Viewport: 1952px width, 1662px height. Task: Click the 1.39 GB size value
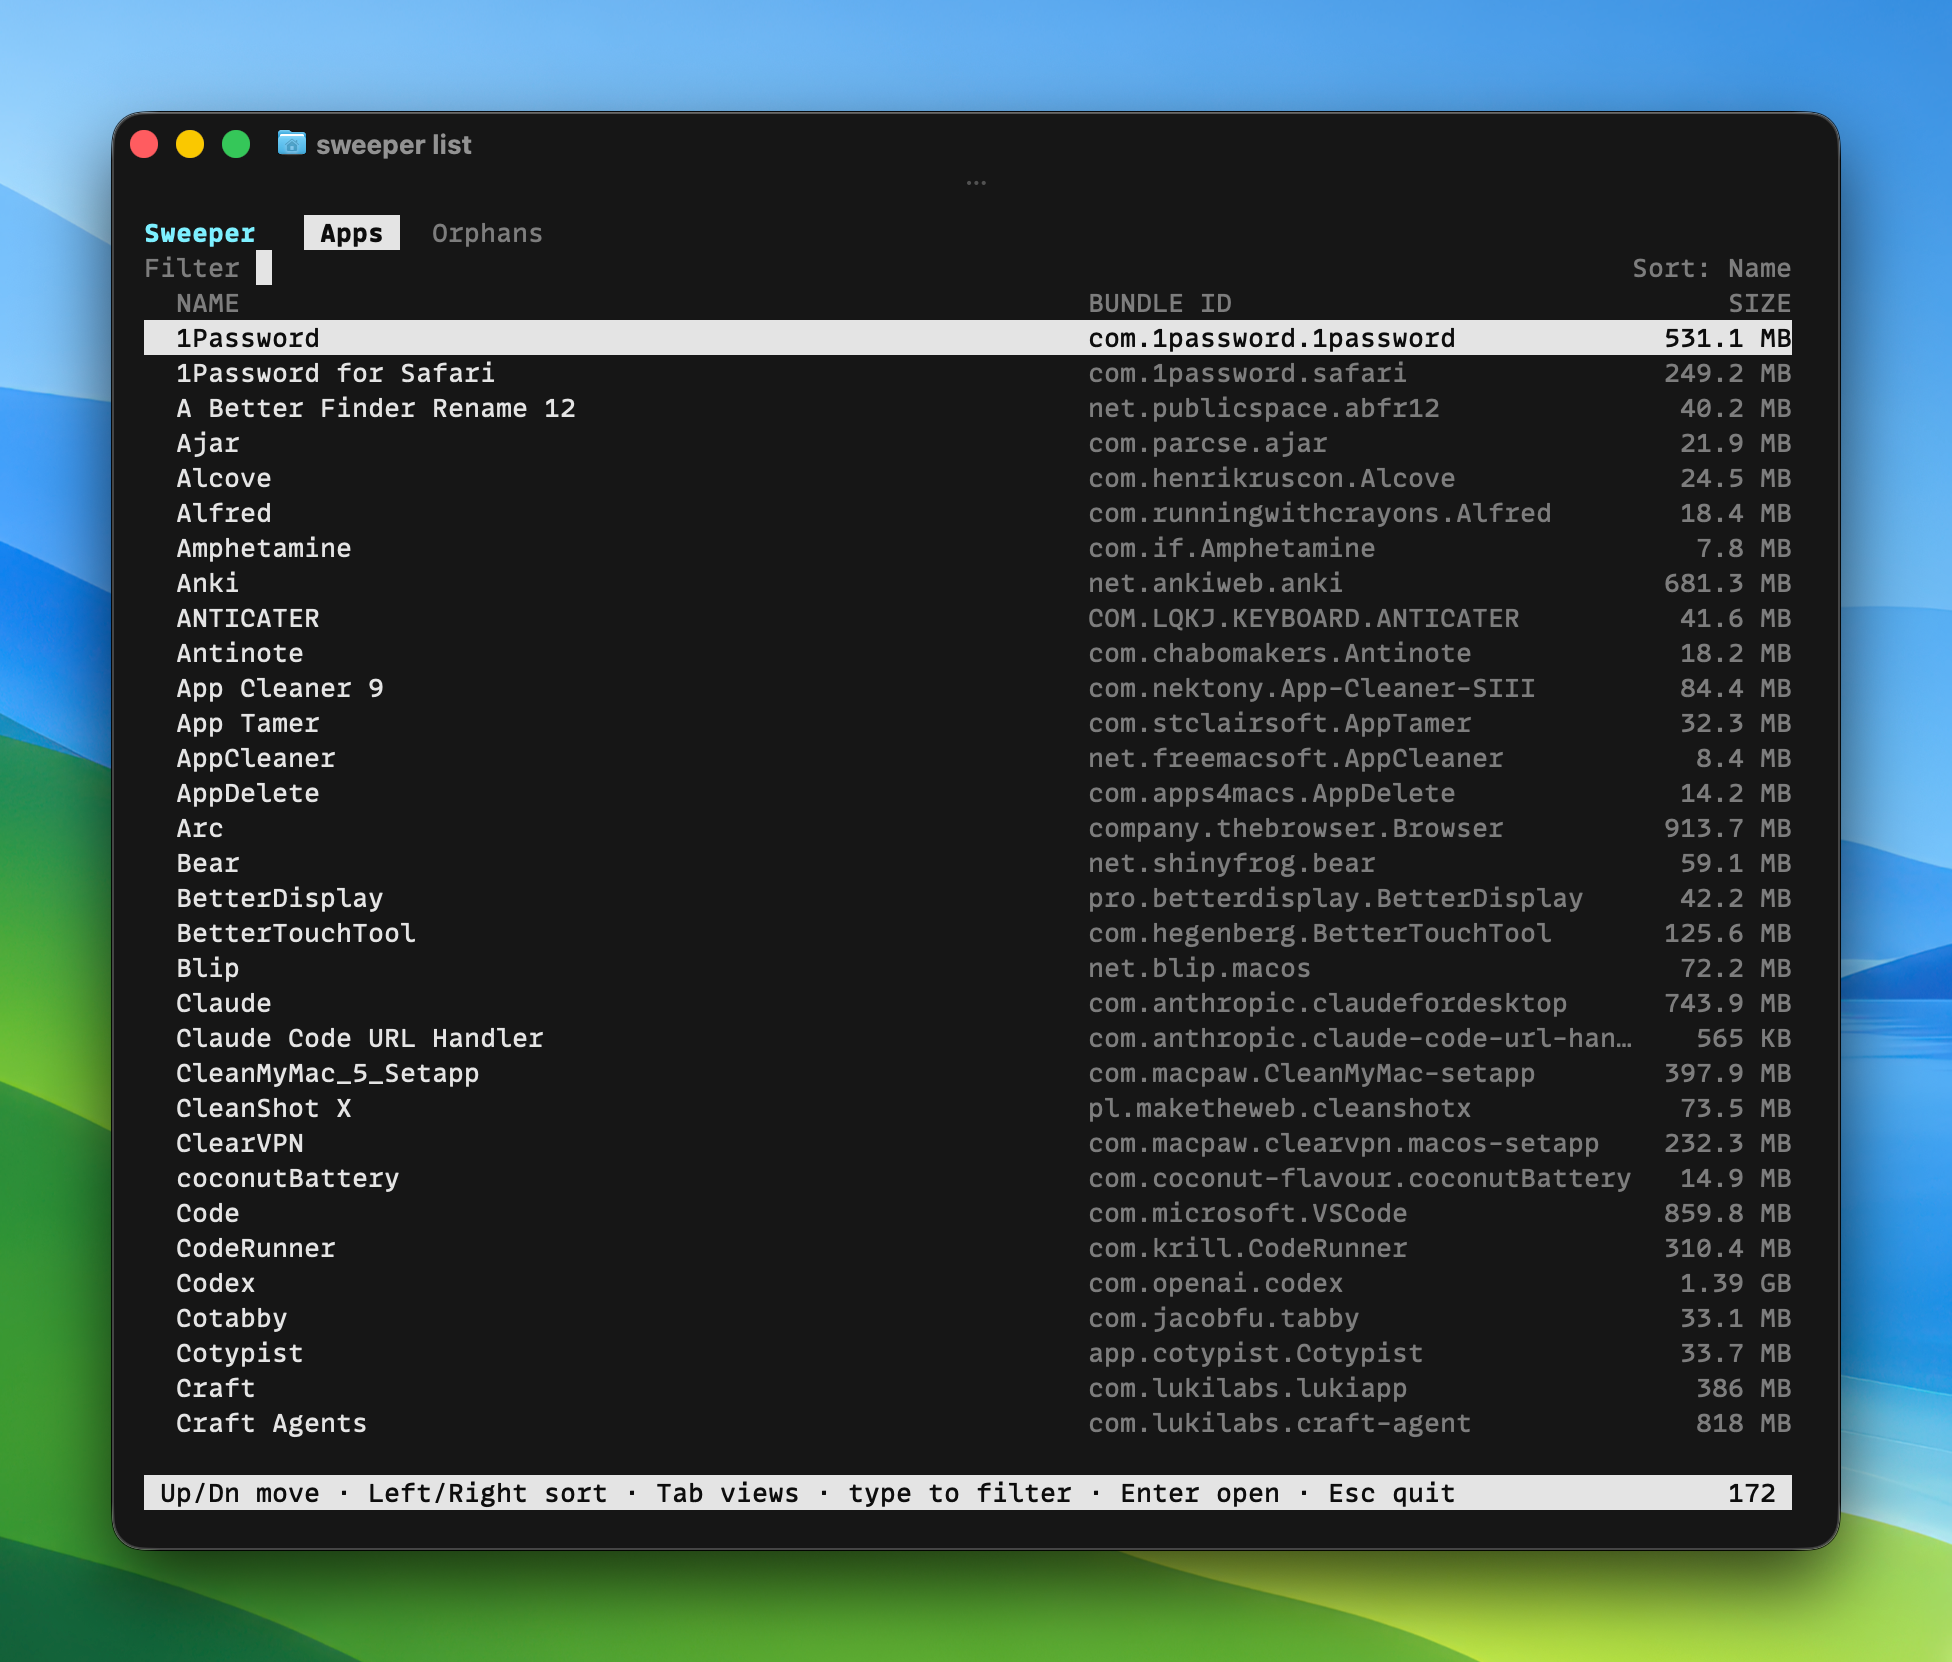pos(1735,1283)
